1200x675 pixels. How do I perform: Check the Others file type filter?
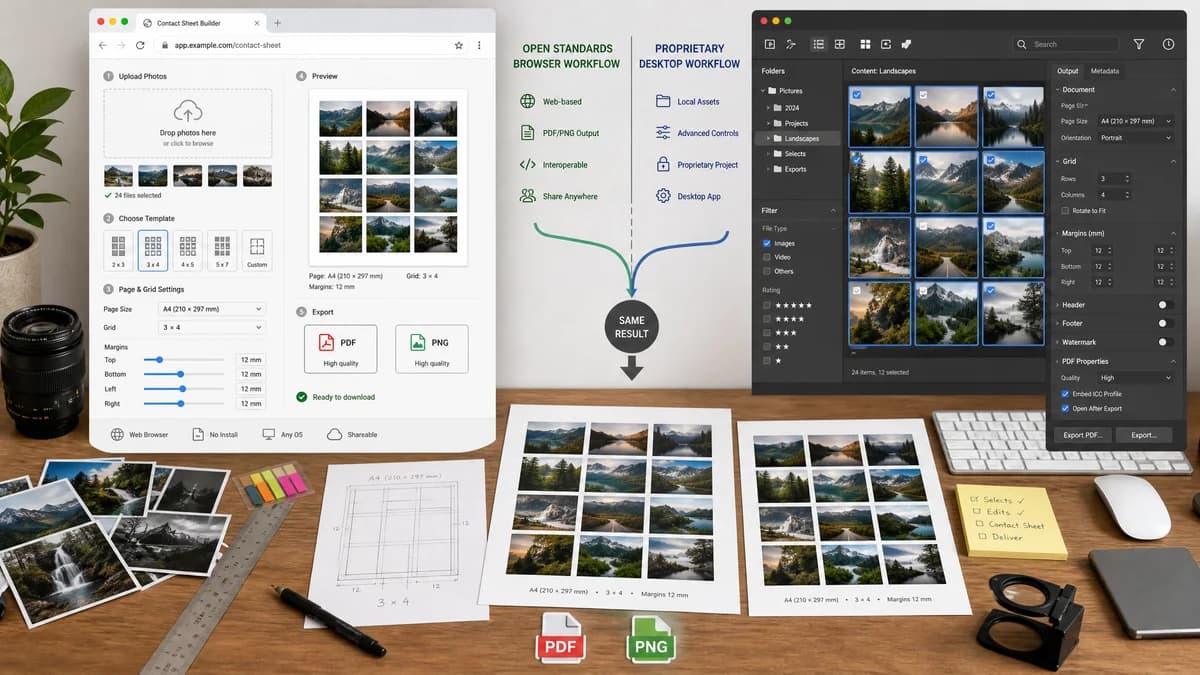[767, 271]
